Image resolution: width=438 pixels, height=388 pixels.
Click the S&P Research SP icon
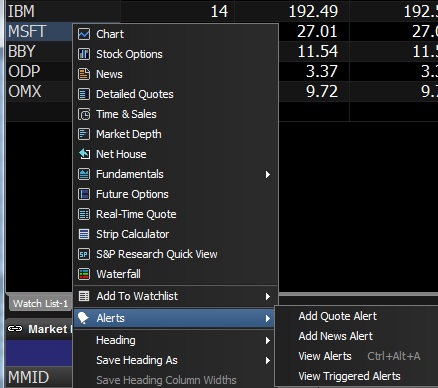tap(84, 254)
